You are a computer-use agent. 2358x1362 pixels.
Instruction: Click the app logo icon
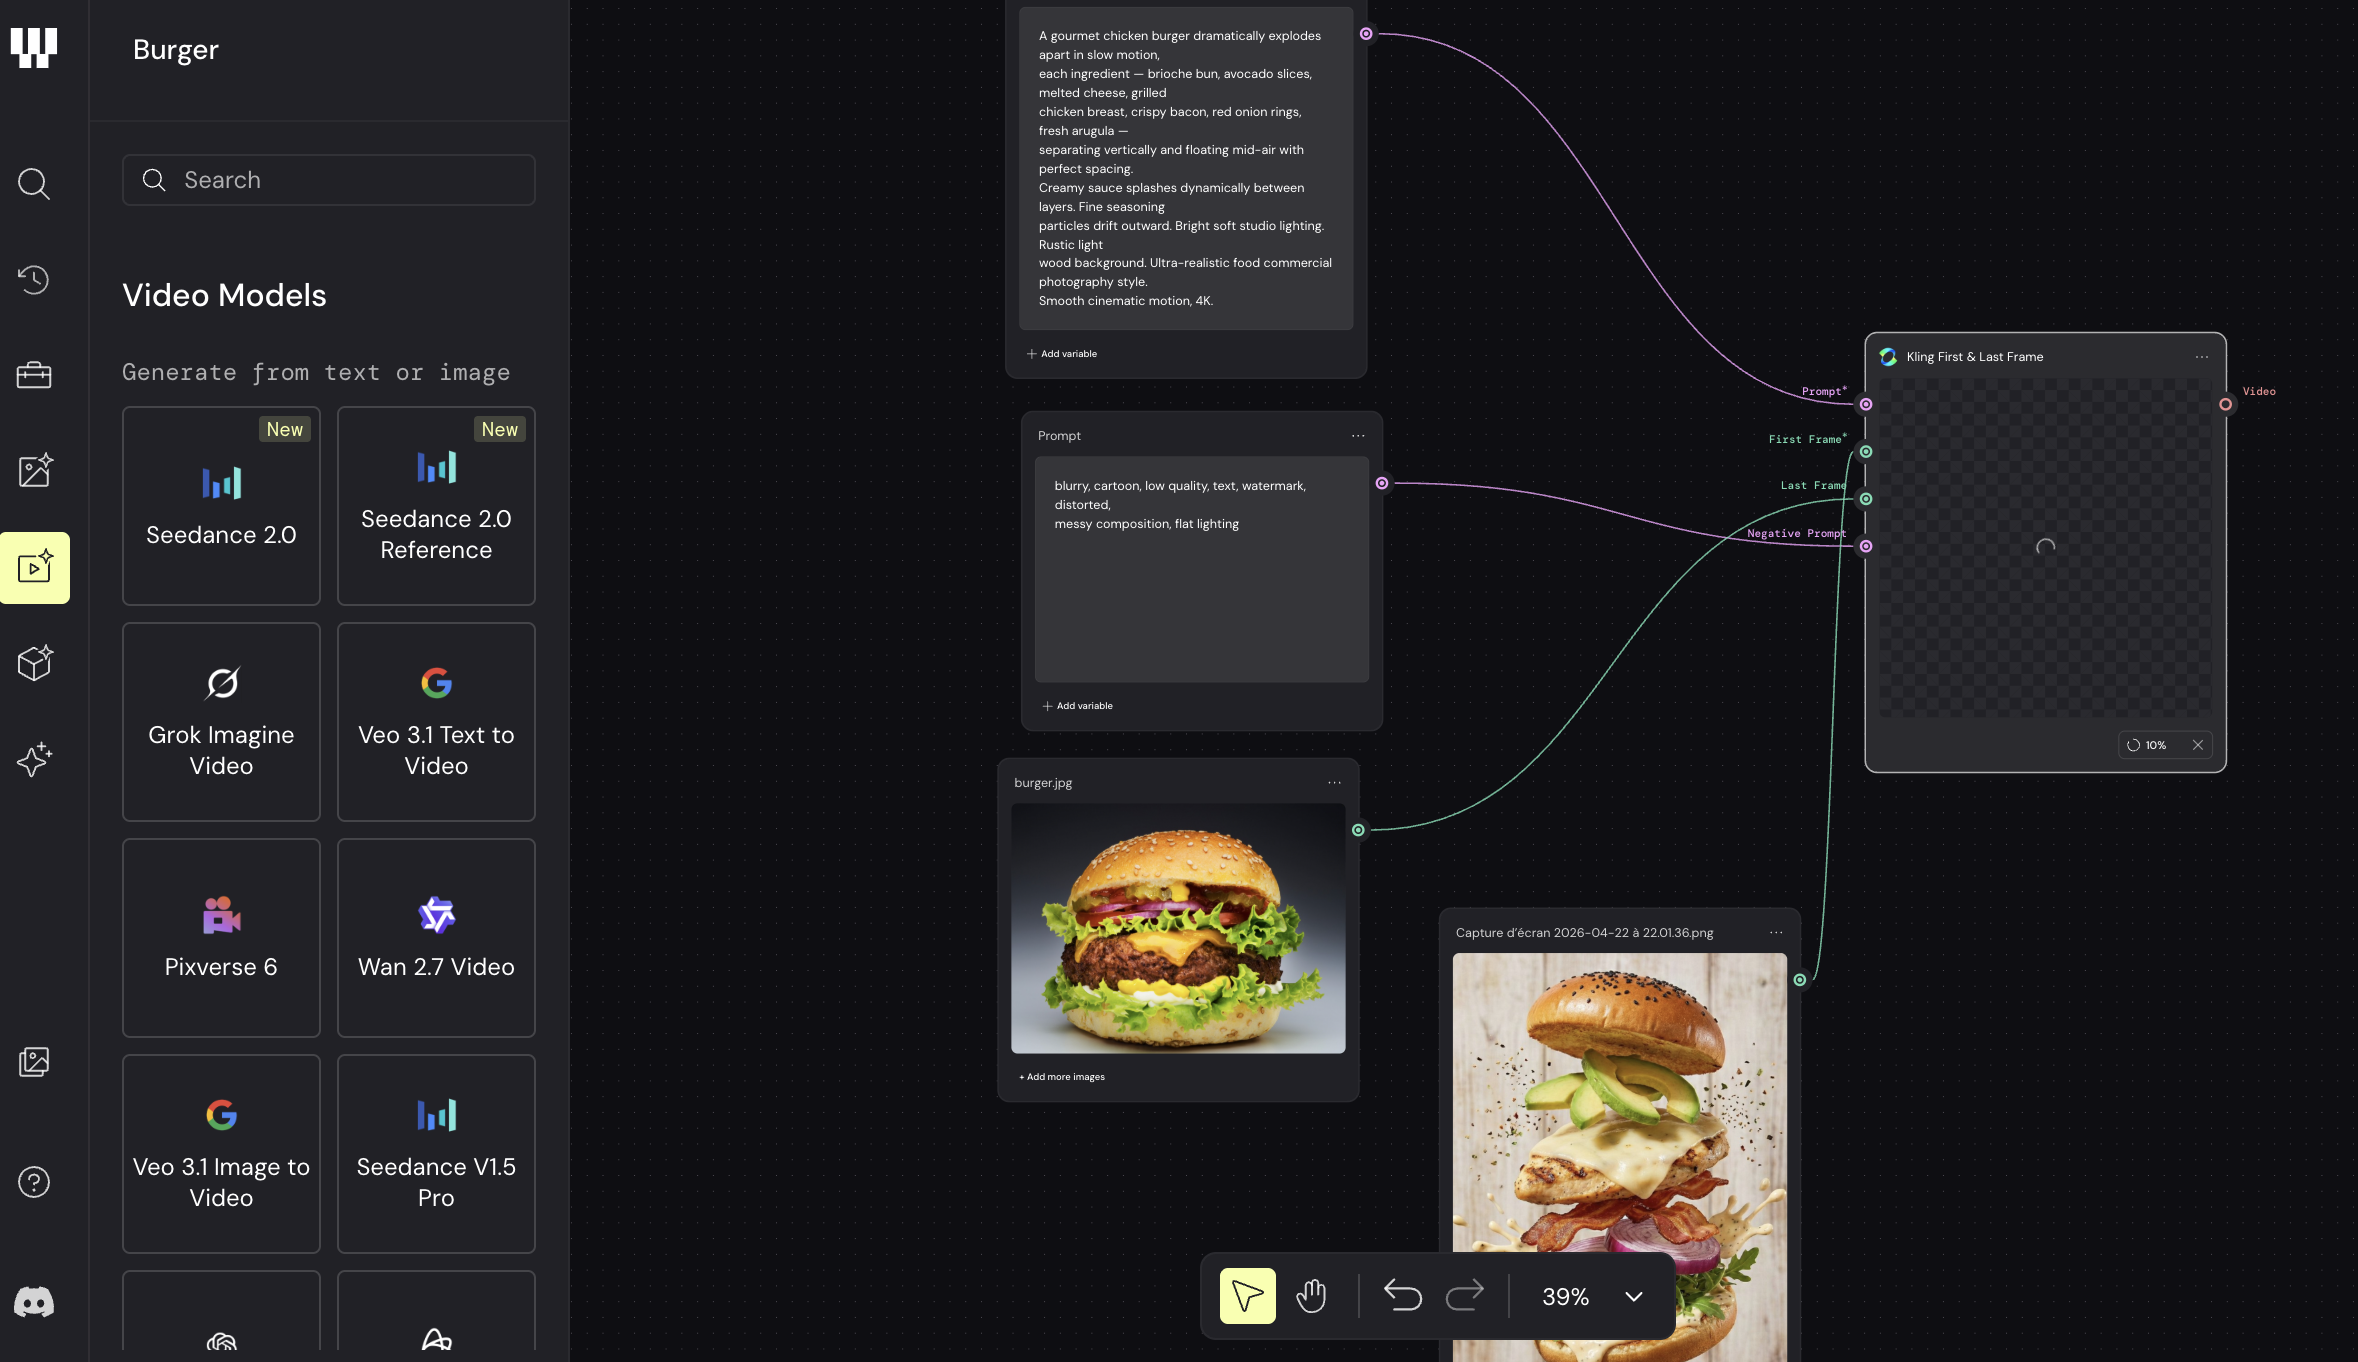[34, 48]
